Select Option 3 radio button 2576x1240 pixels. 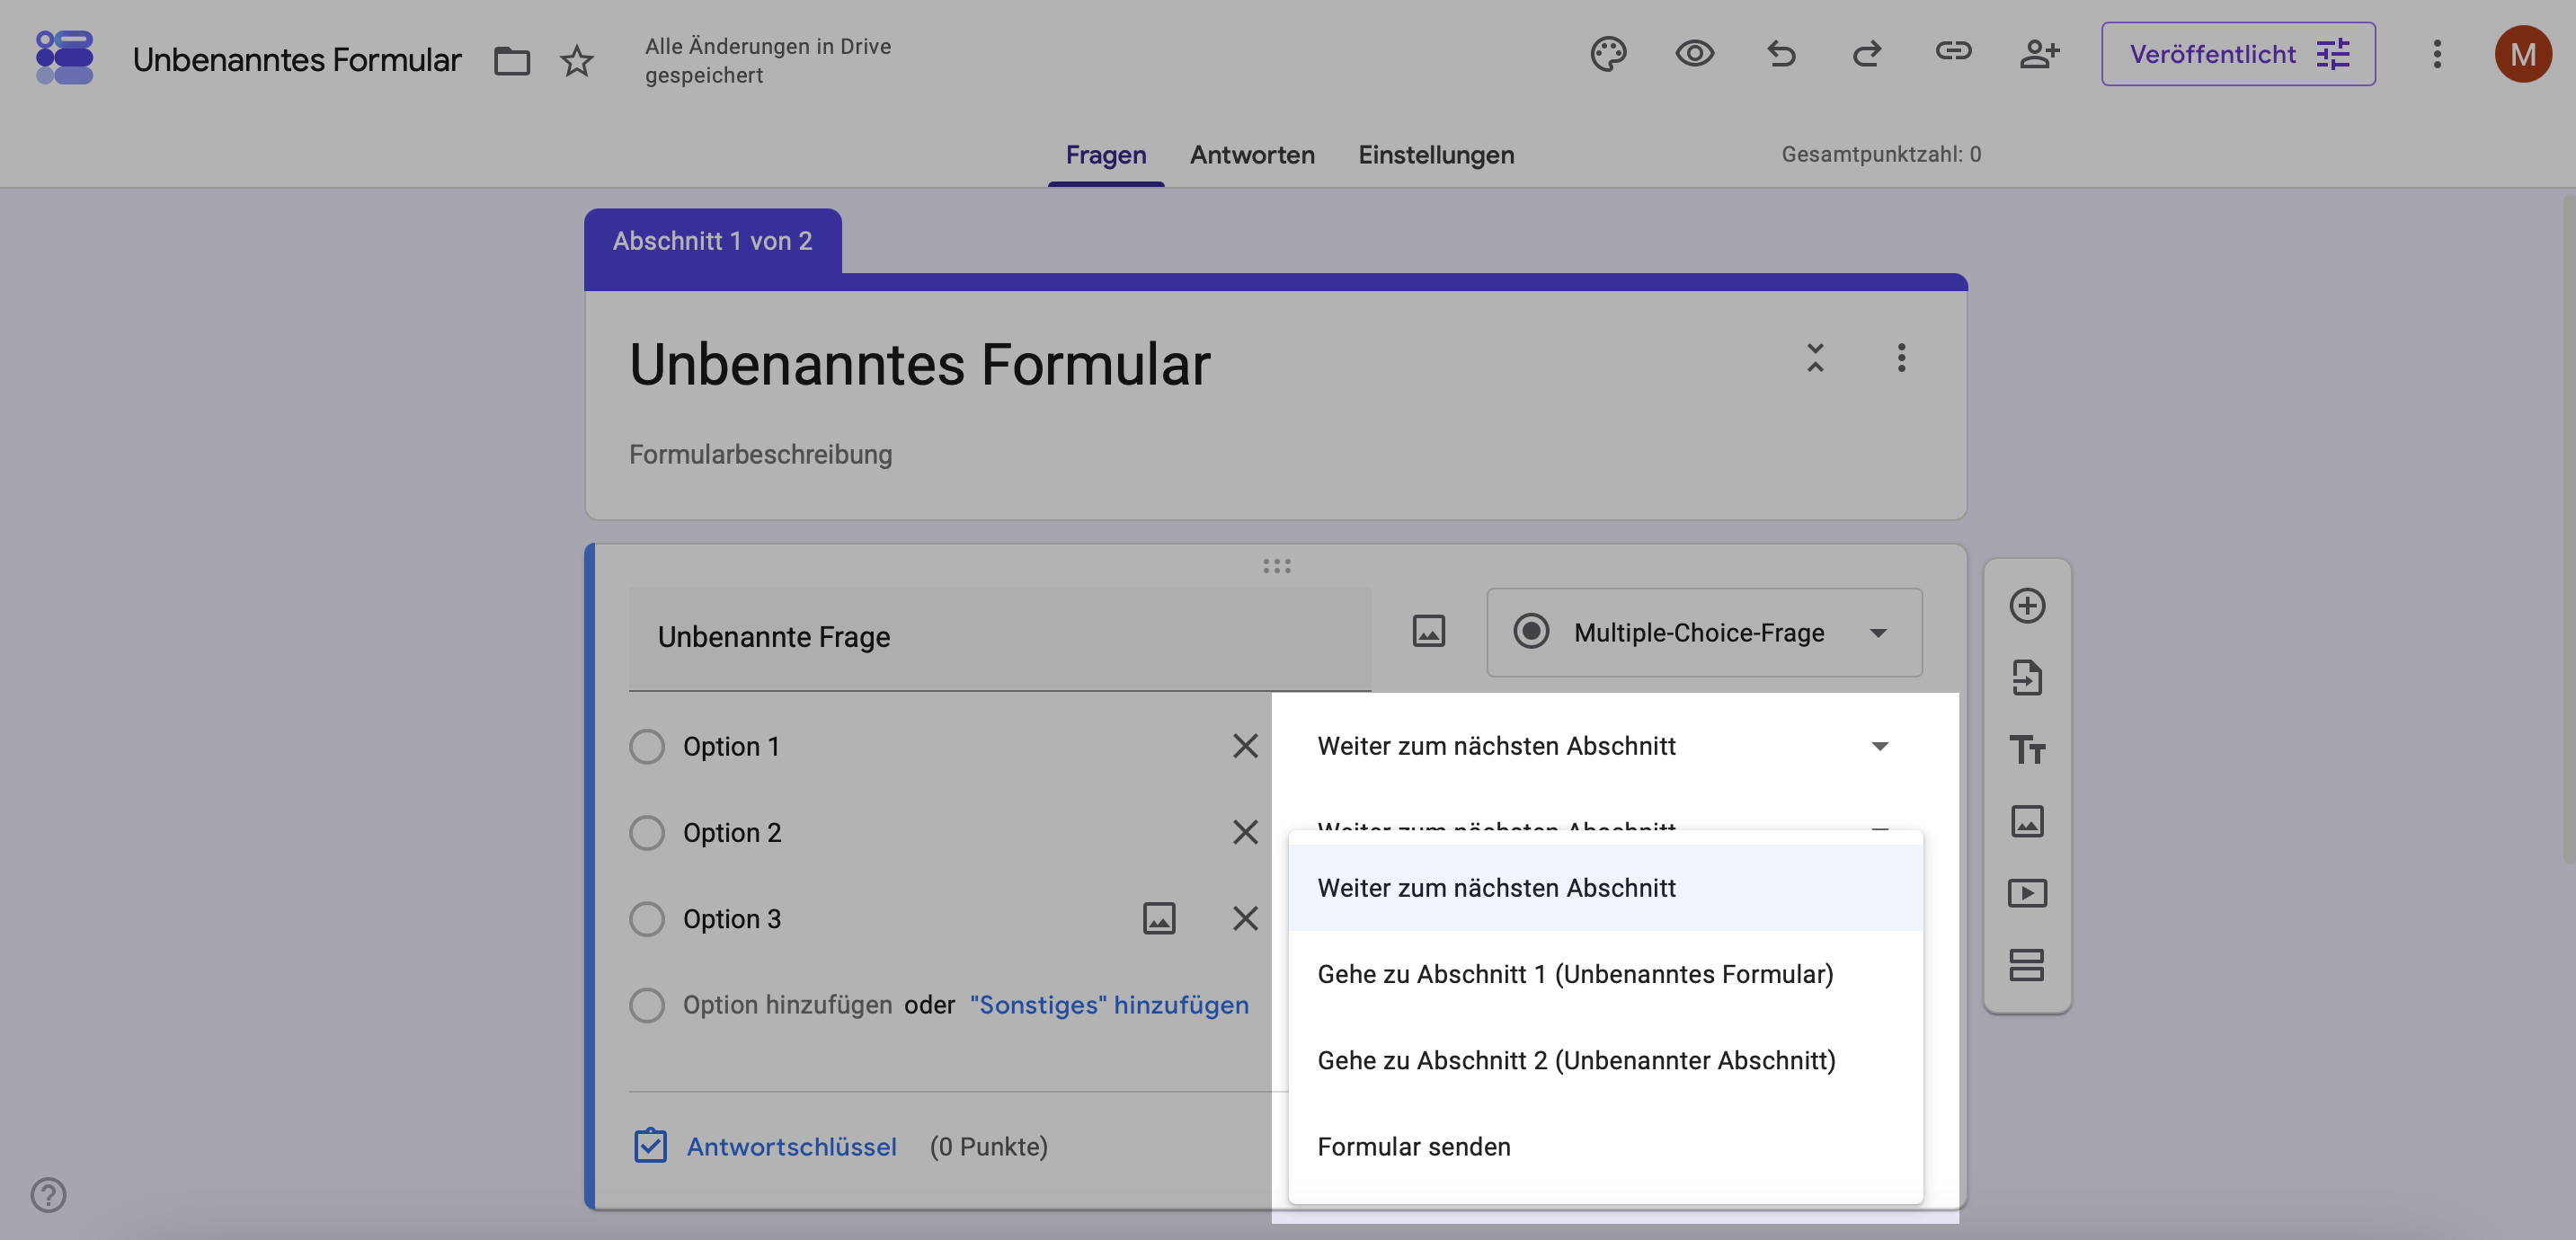pyautogui.click(x=647, y=919)
